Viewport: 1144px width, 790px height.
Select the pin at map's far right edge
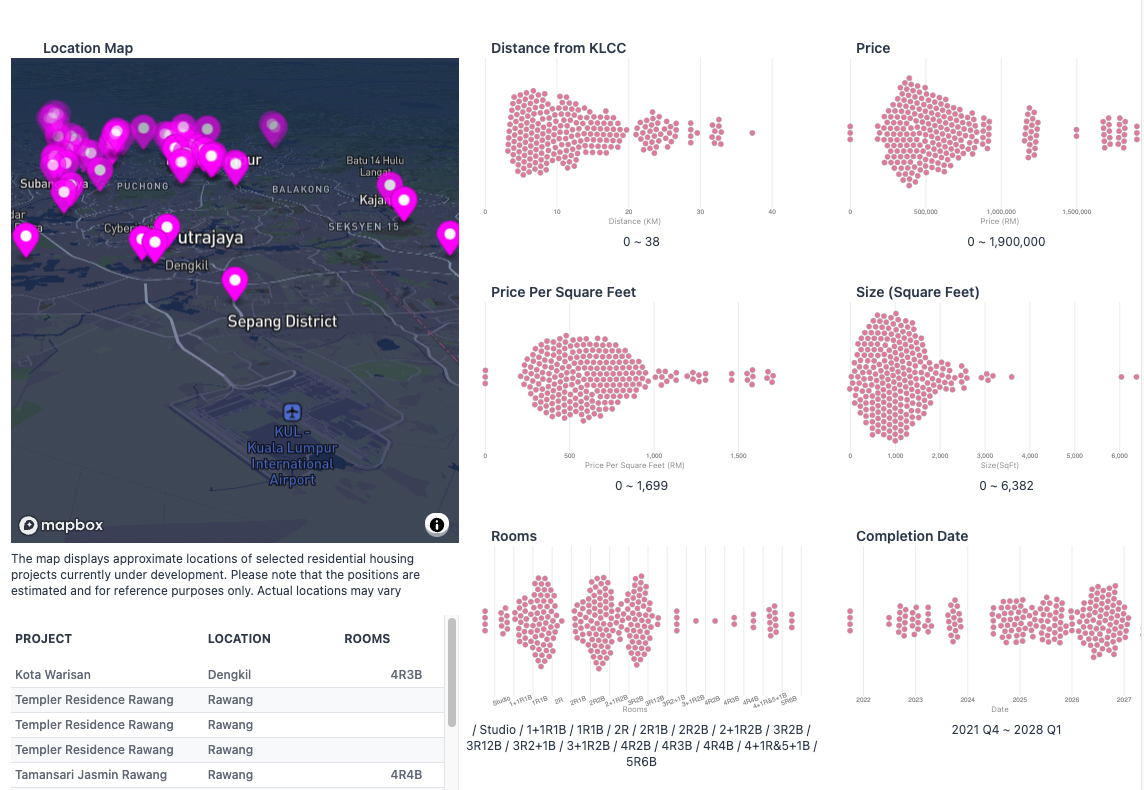point(449,236)
